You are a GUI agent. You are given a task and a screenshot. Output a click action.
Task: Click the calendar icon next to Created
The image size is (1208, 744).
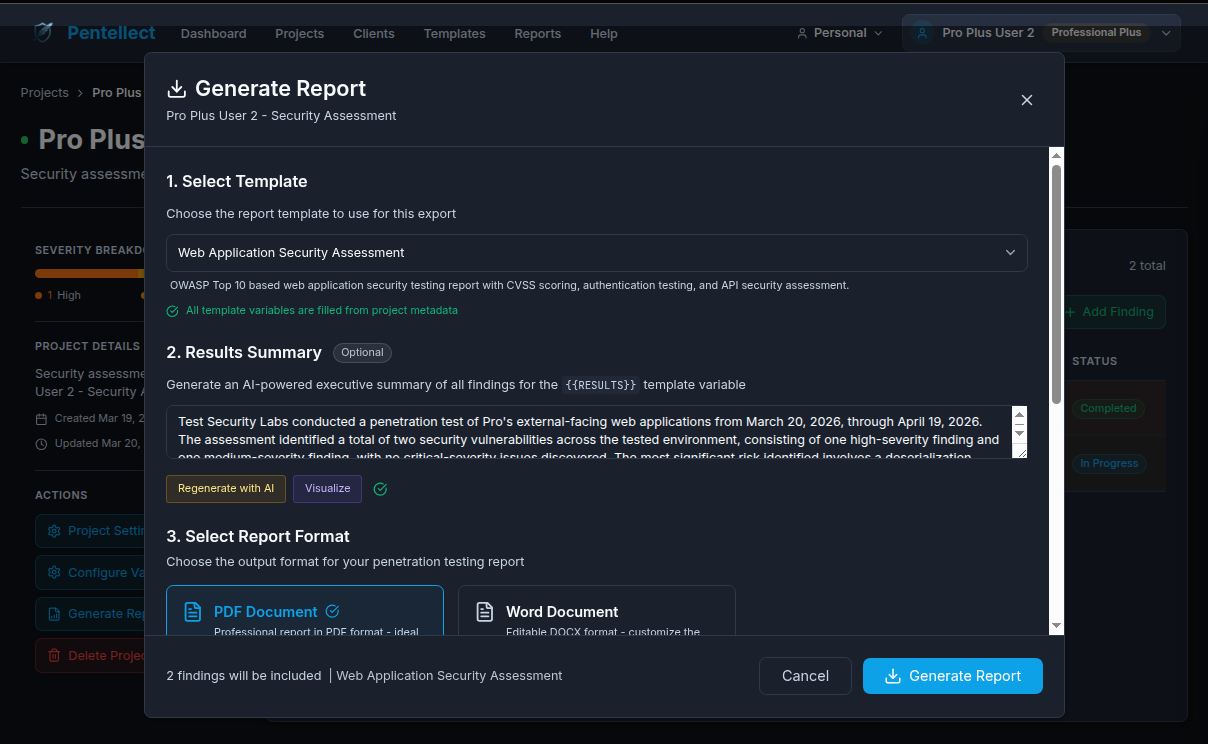click(41, 419)
